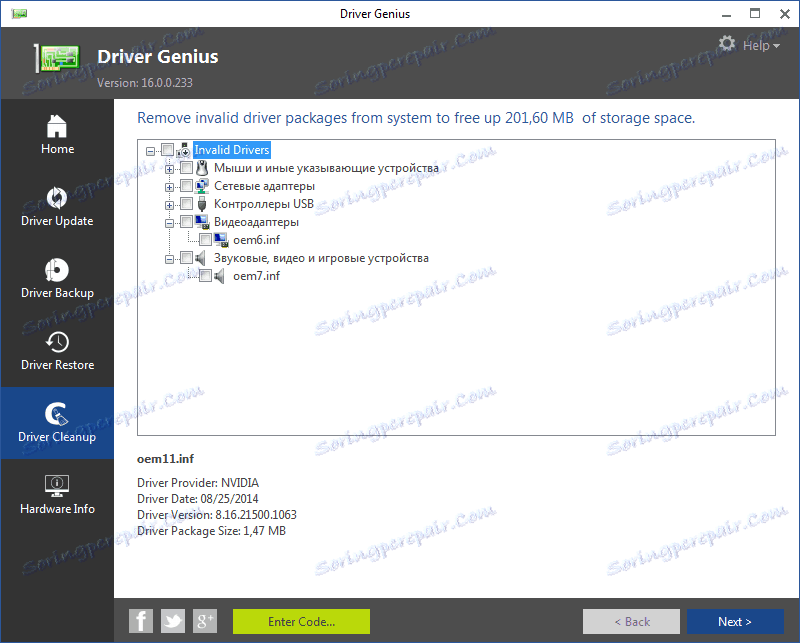The image size is (800, 643).
Task: Click the mouse device category icon
Action: click(202, 168)
